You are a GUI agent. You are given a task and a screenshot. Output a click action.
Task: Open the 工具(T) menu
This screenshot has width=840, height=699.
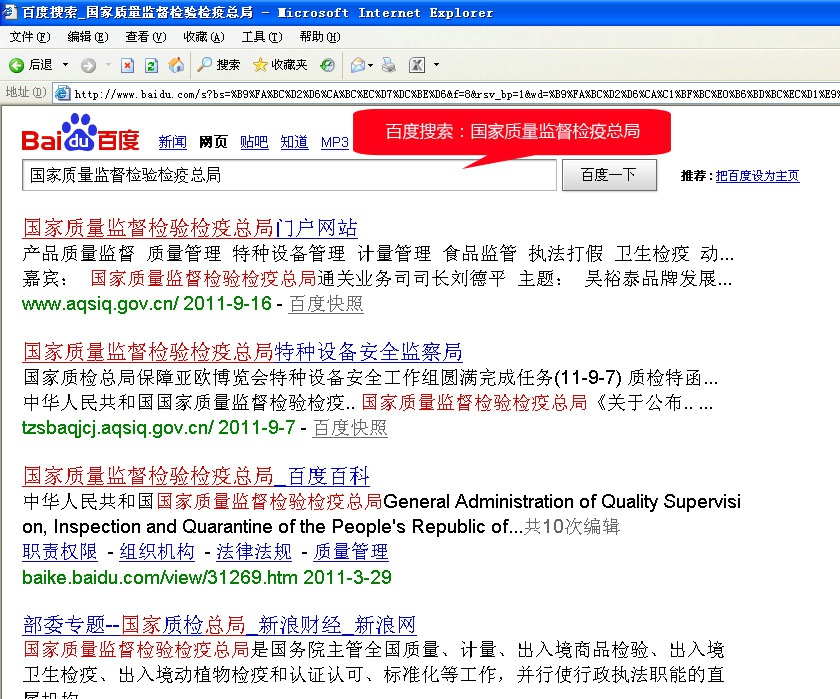click(261, 37)
